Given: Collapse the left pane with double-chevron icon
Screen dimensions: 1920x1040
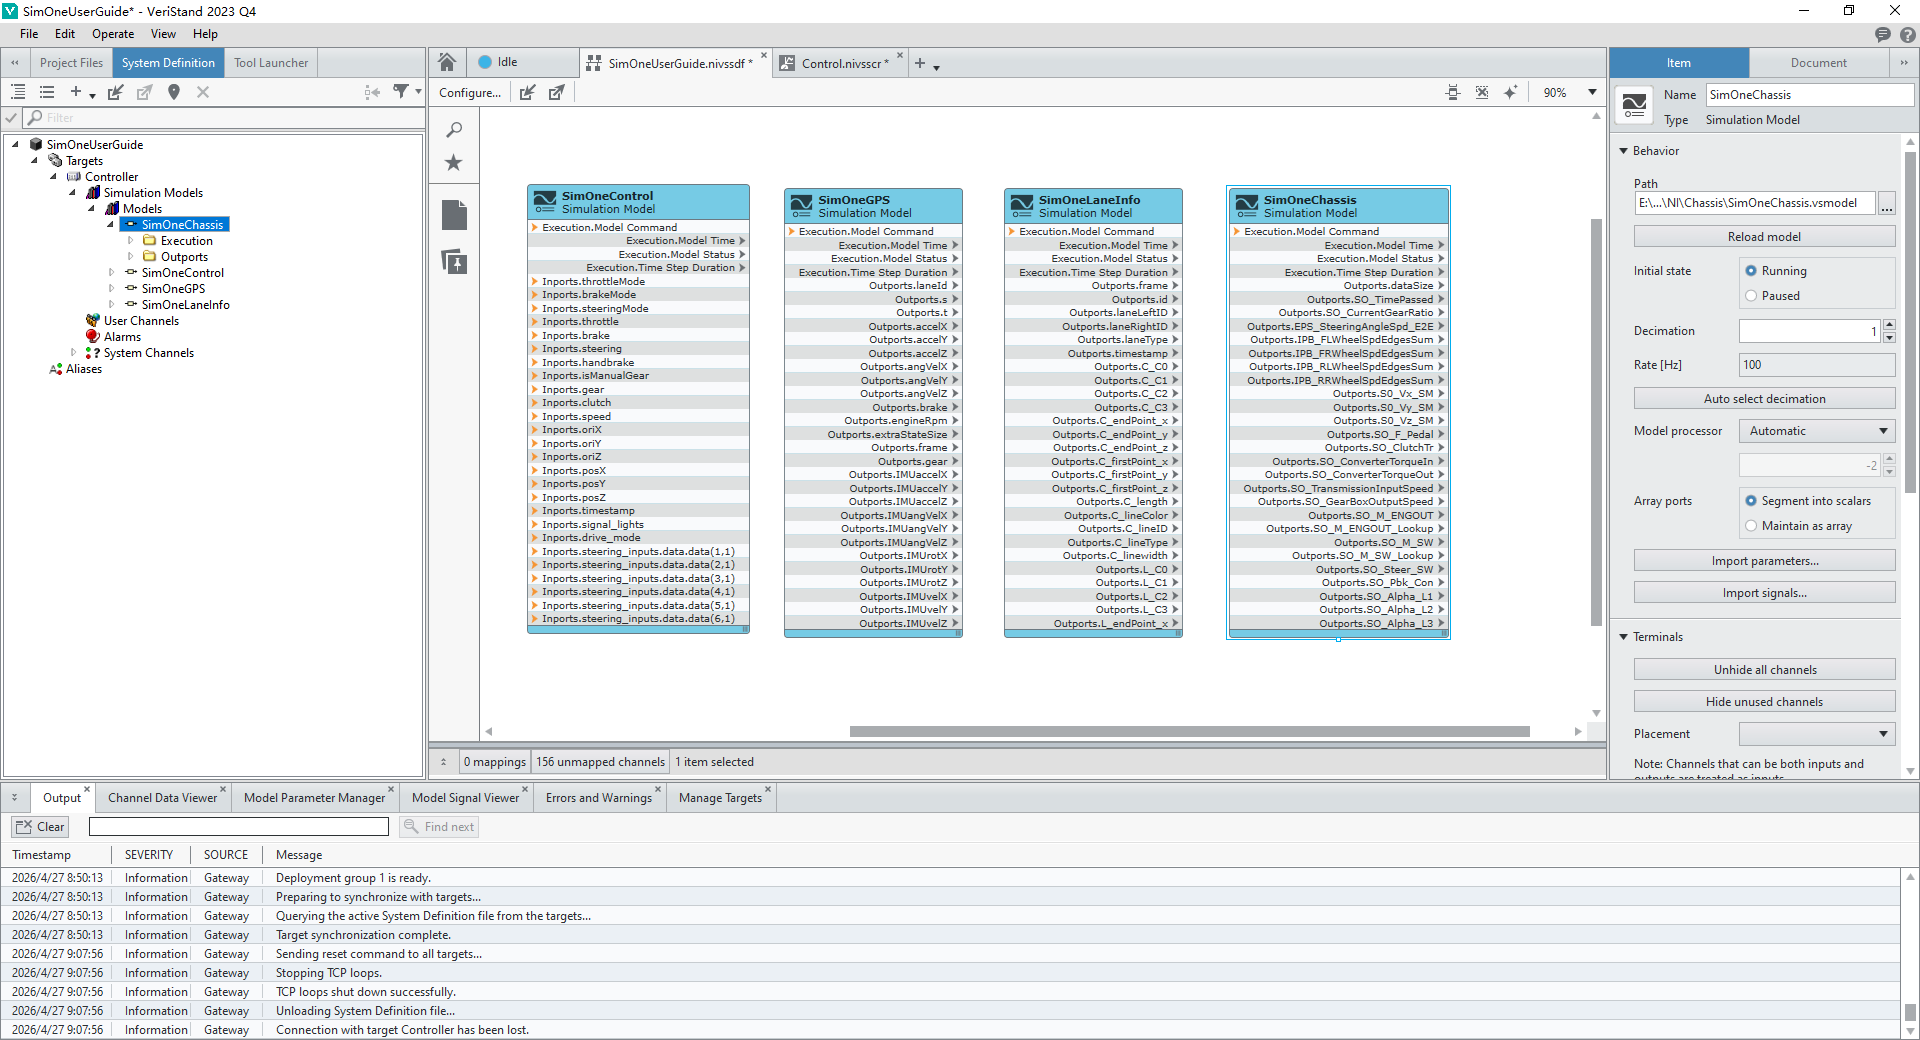Looking at the screenshot, I should coord(15,63).
